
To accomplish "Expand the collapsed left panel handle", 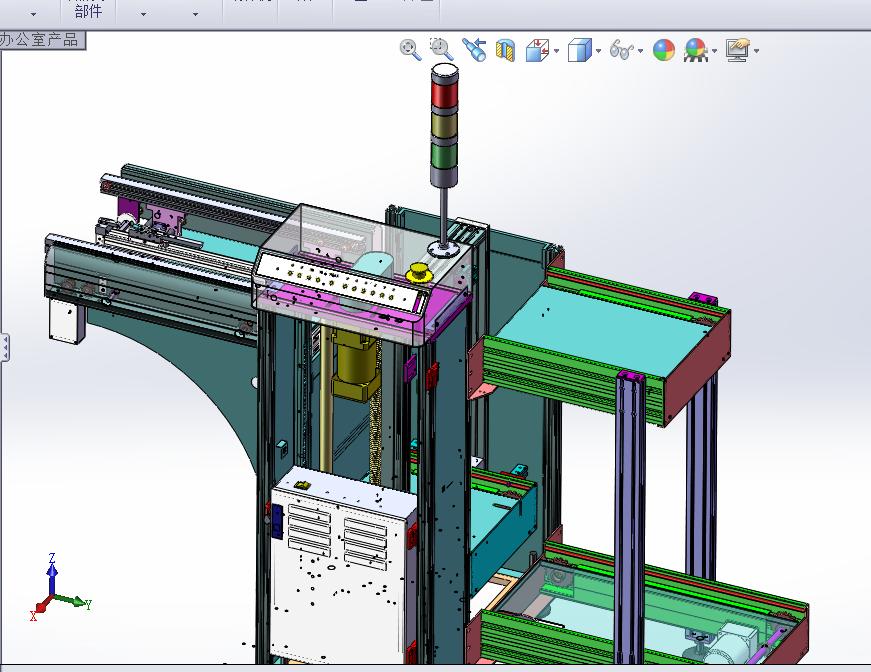I will (5, 347).
